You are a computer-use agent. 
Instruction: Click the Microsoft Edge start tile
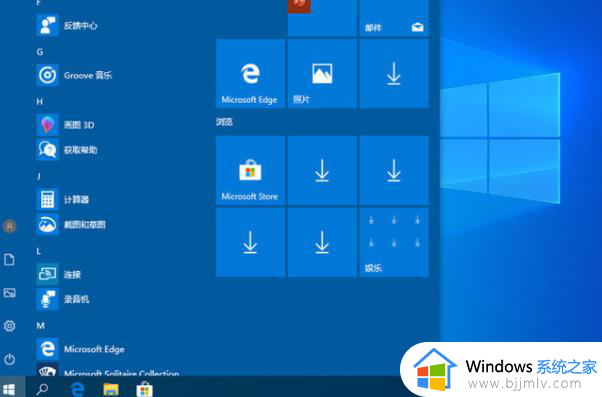[250, 73]
